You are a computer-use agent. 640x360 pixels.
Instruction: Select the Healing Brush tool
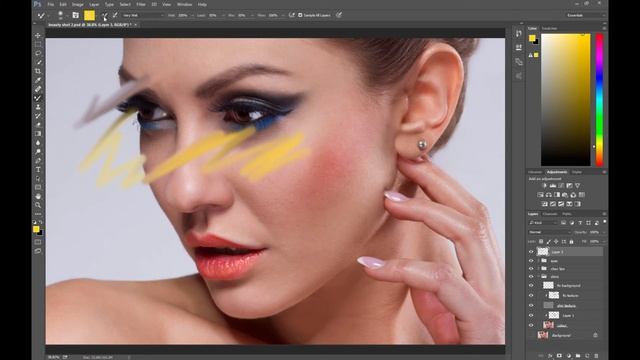(x=38, y=89)
